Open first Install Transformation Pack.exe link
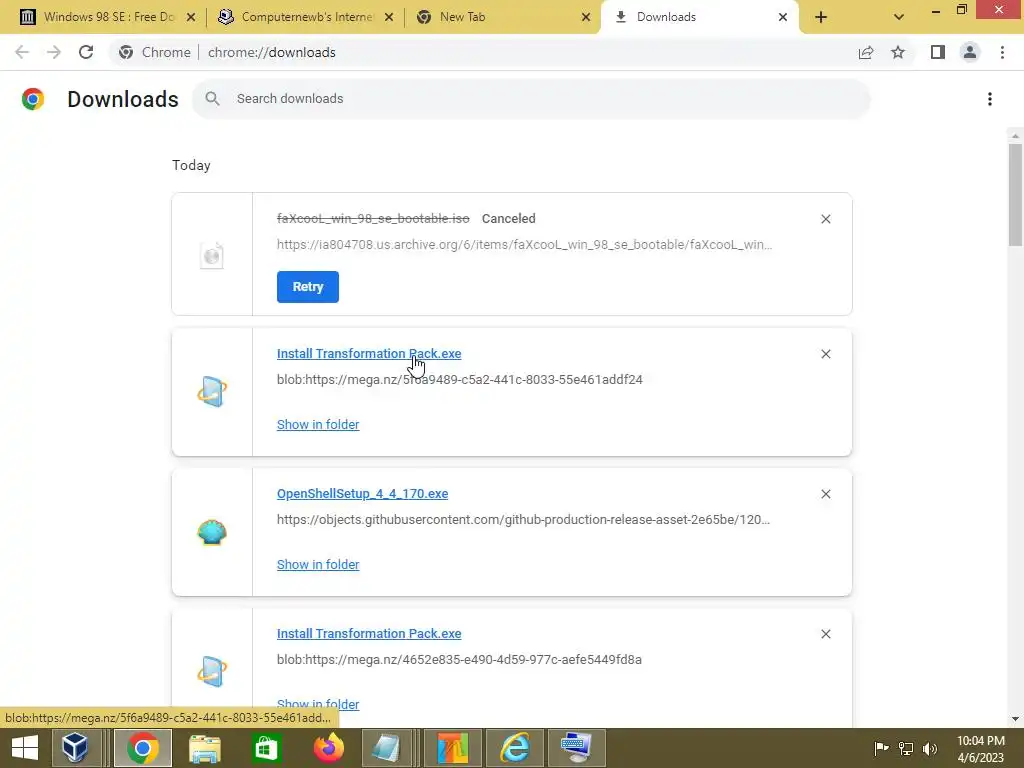1024x768 pixels. [x=369, y=353]
